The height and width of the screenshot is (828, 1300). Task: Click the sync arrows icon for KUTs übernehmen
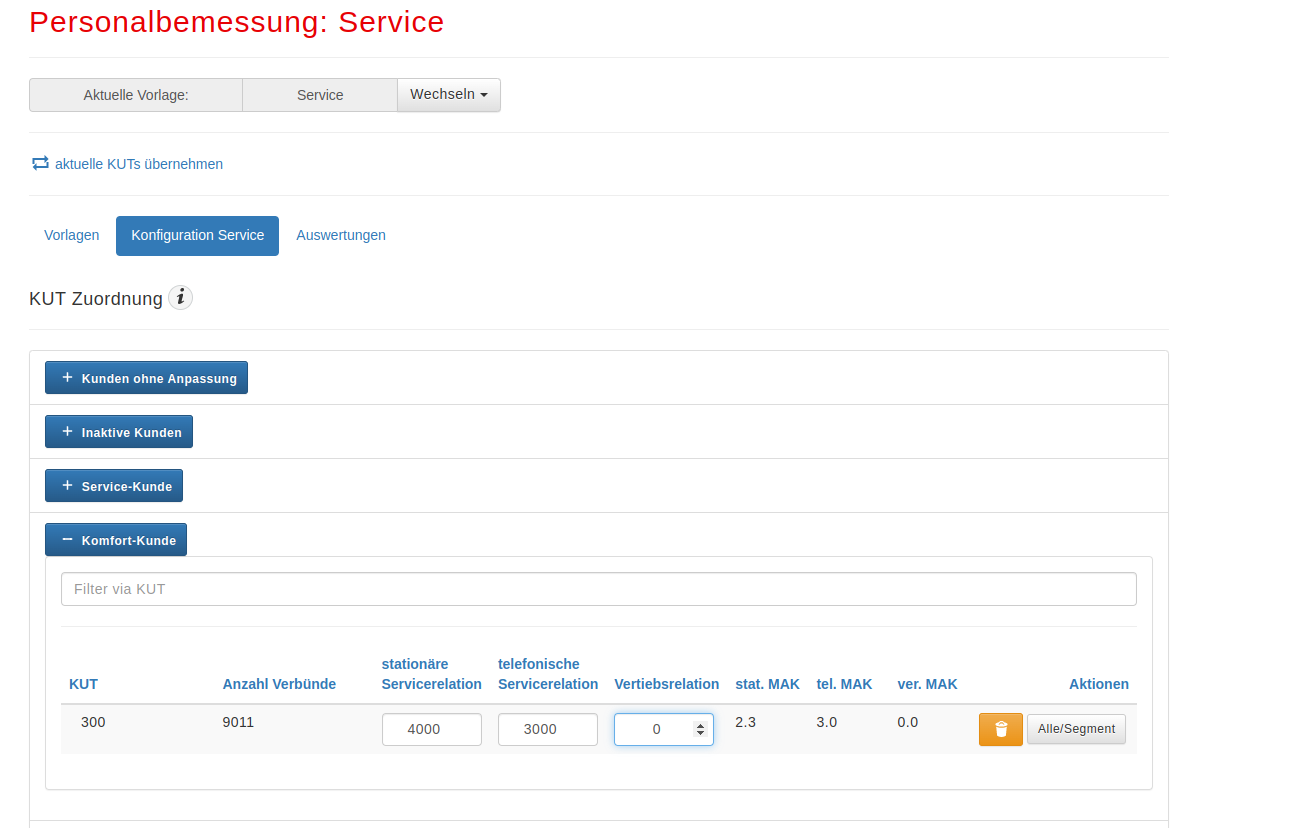coord(40,163)
